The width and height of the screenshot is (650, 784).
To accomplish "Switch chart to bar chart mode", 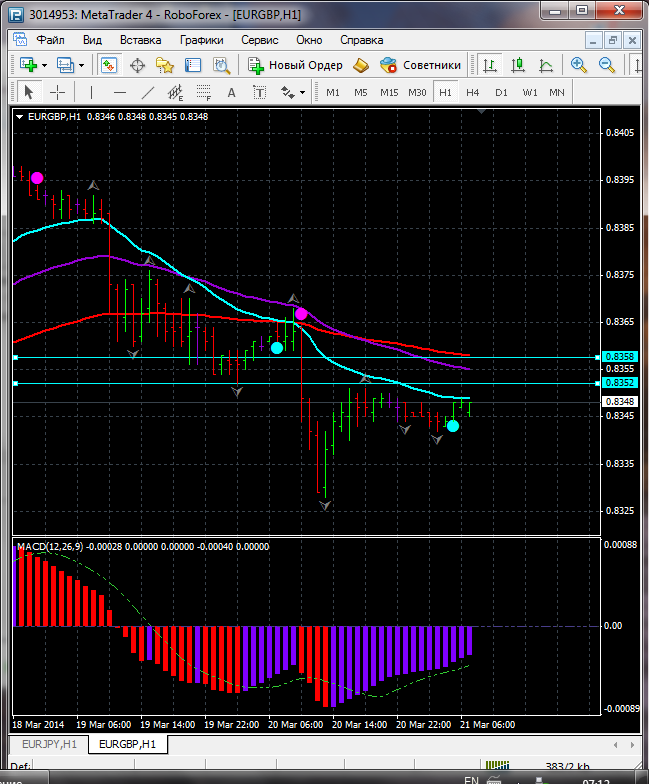I will 490,65.
